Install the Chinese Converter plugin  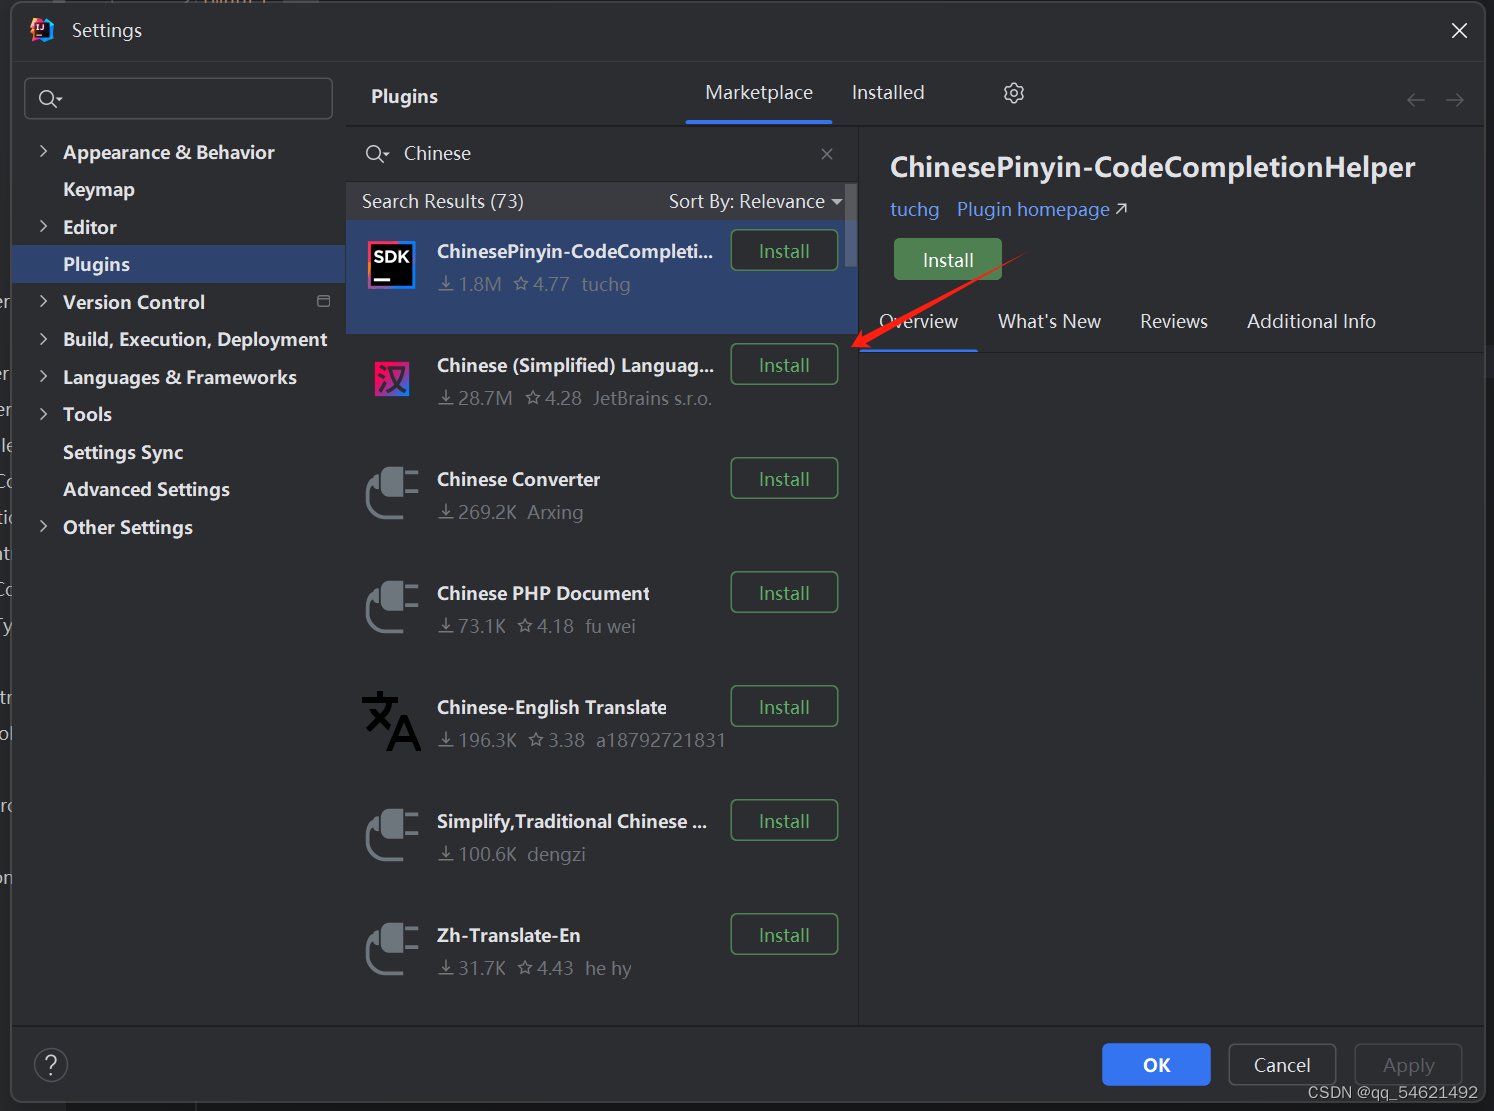point(784,479)
